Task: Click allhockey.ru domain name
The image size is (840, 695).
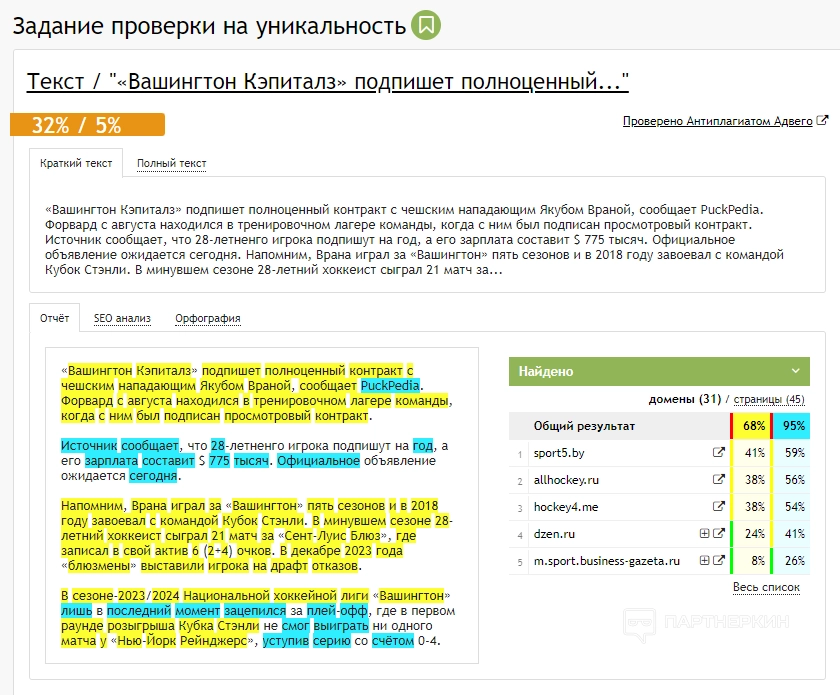Action: [x=566, y=480]
